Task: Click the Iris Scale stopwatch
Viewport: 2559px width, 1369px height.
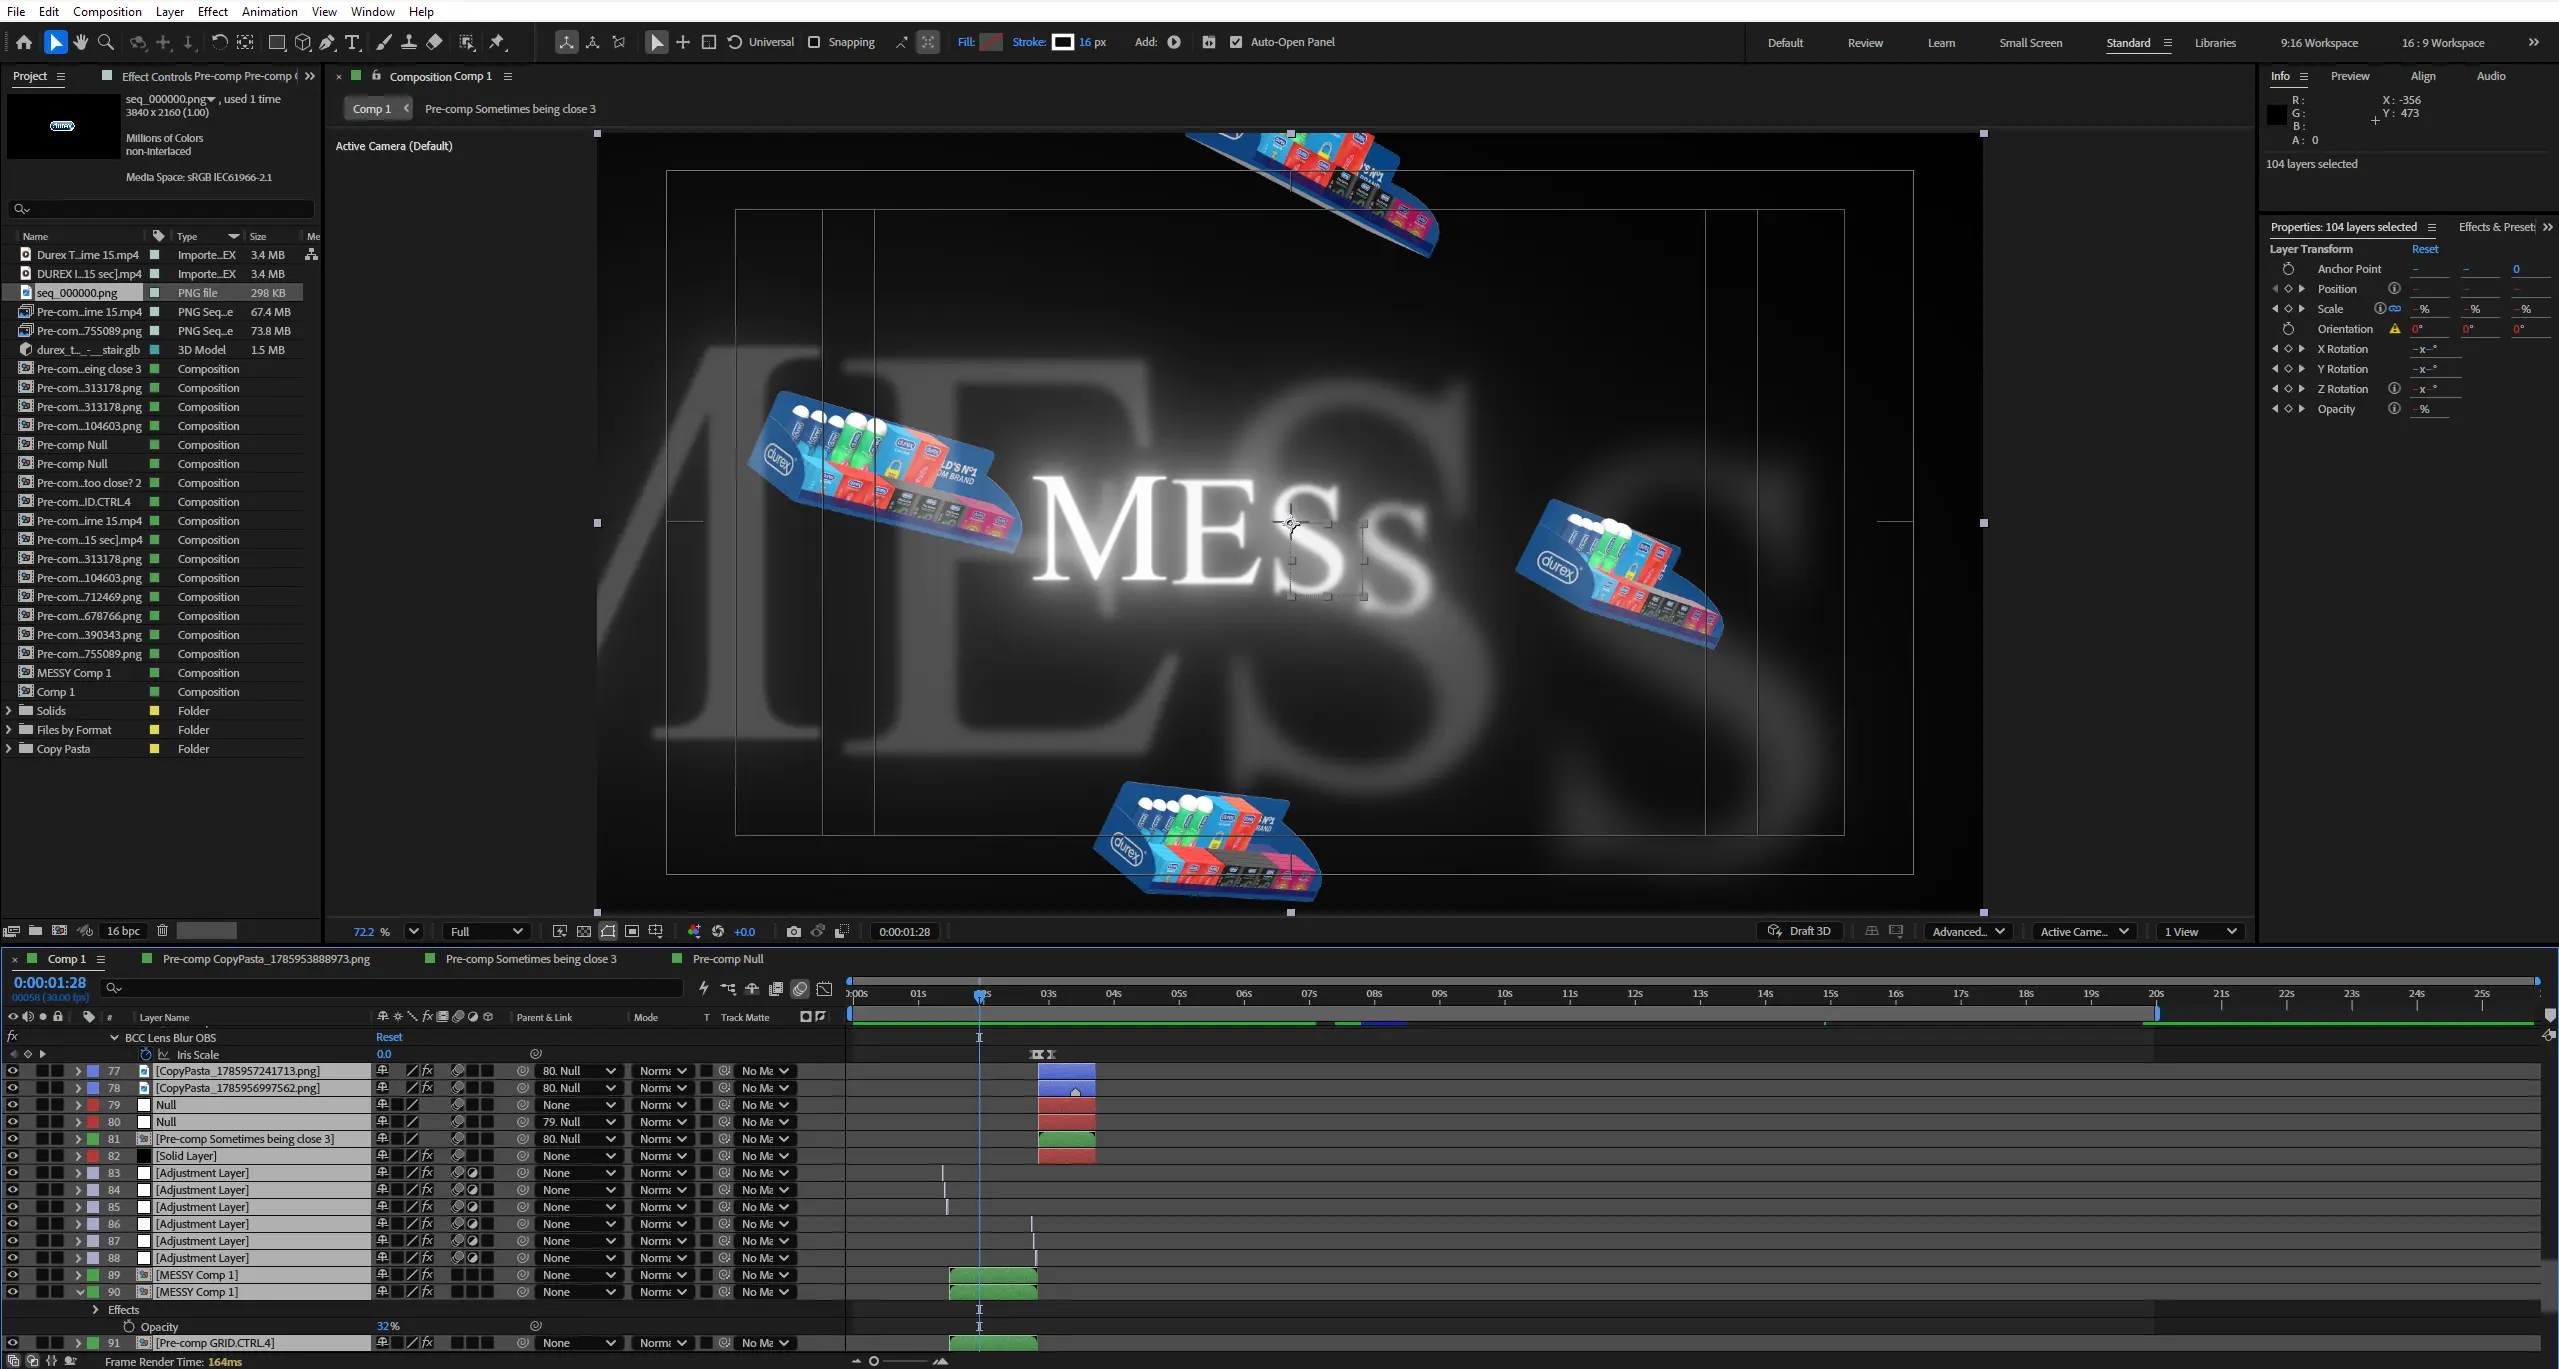Action: pyautogui.click(x=146, y=1054)
